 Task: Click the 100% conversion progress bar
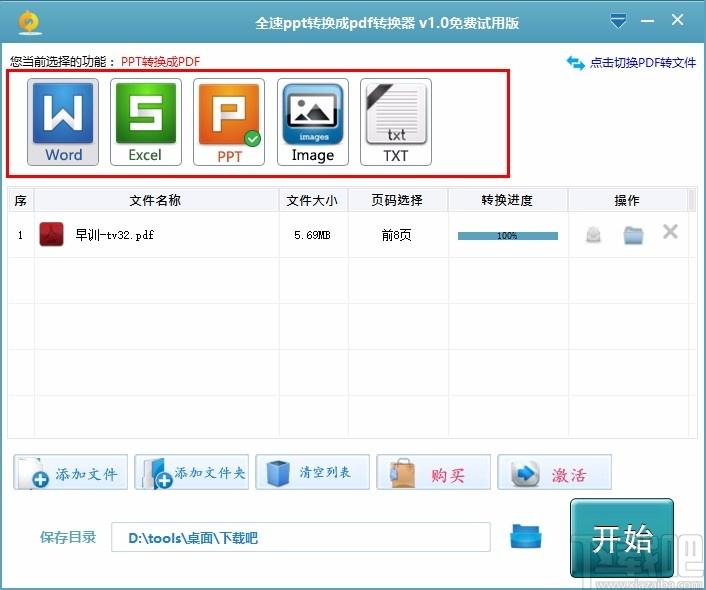pos(507,236)
